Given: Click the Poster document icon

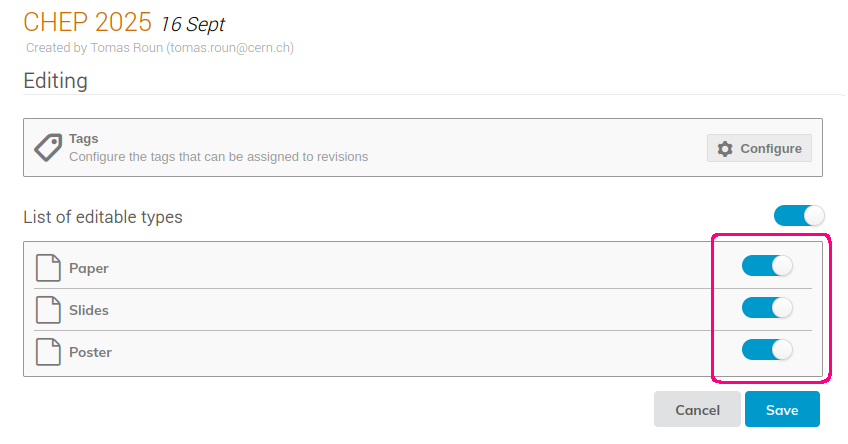Looking at the screenshot, I should click(48, 352).
